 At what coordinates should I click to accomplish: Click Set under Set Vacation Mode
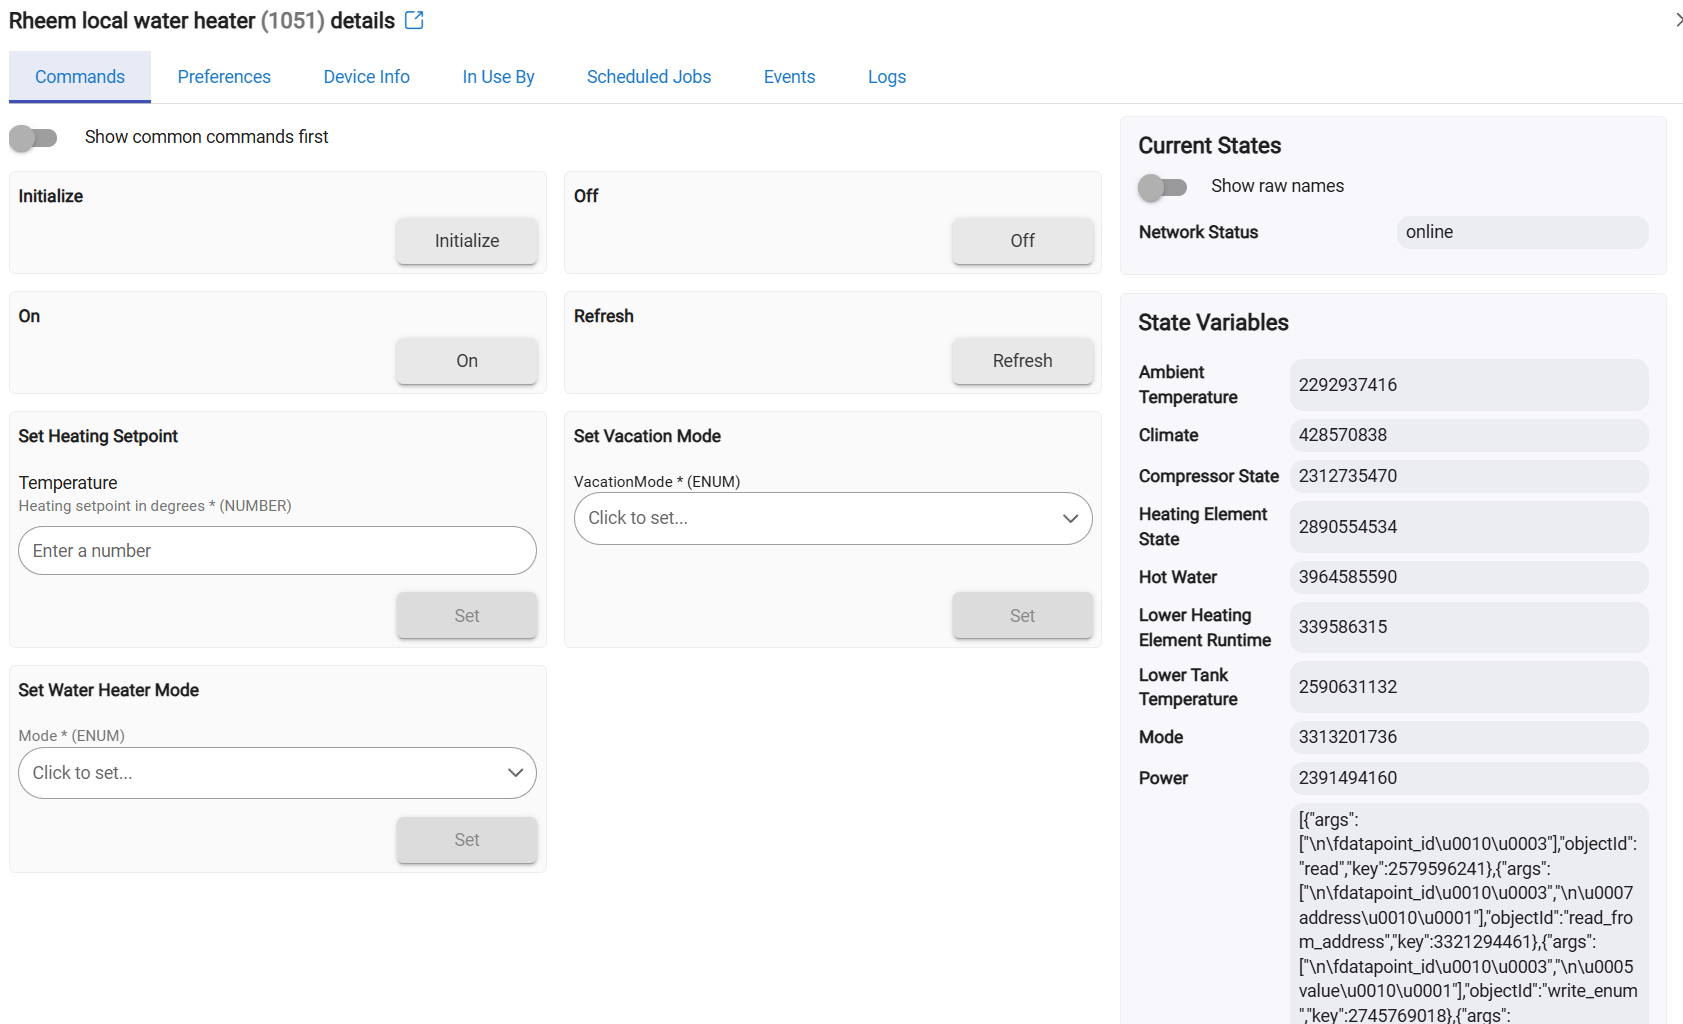coord(1022,616)
